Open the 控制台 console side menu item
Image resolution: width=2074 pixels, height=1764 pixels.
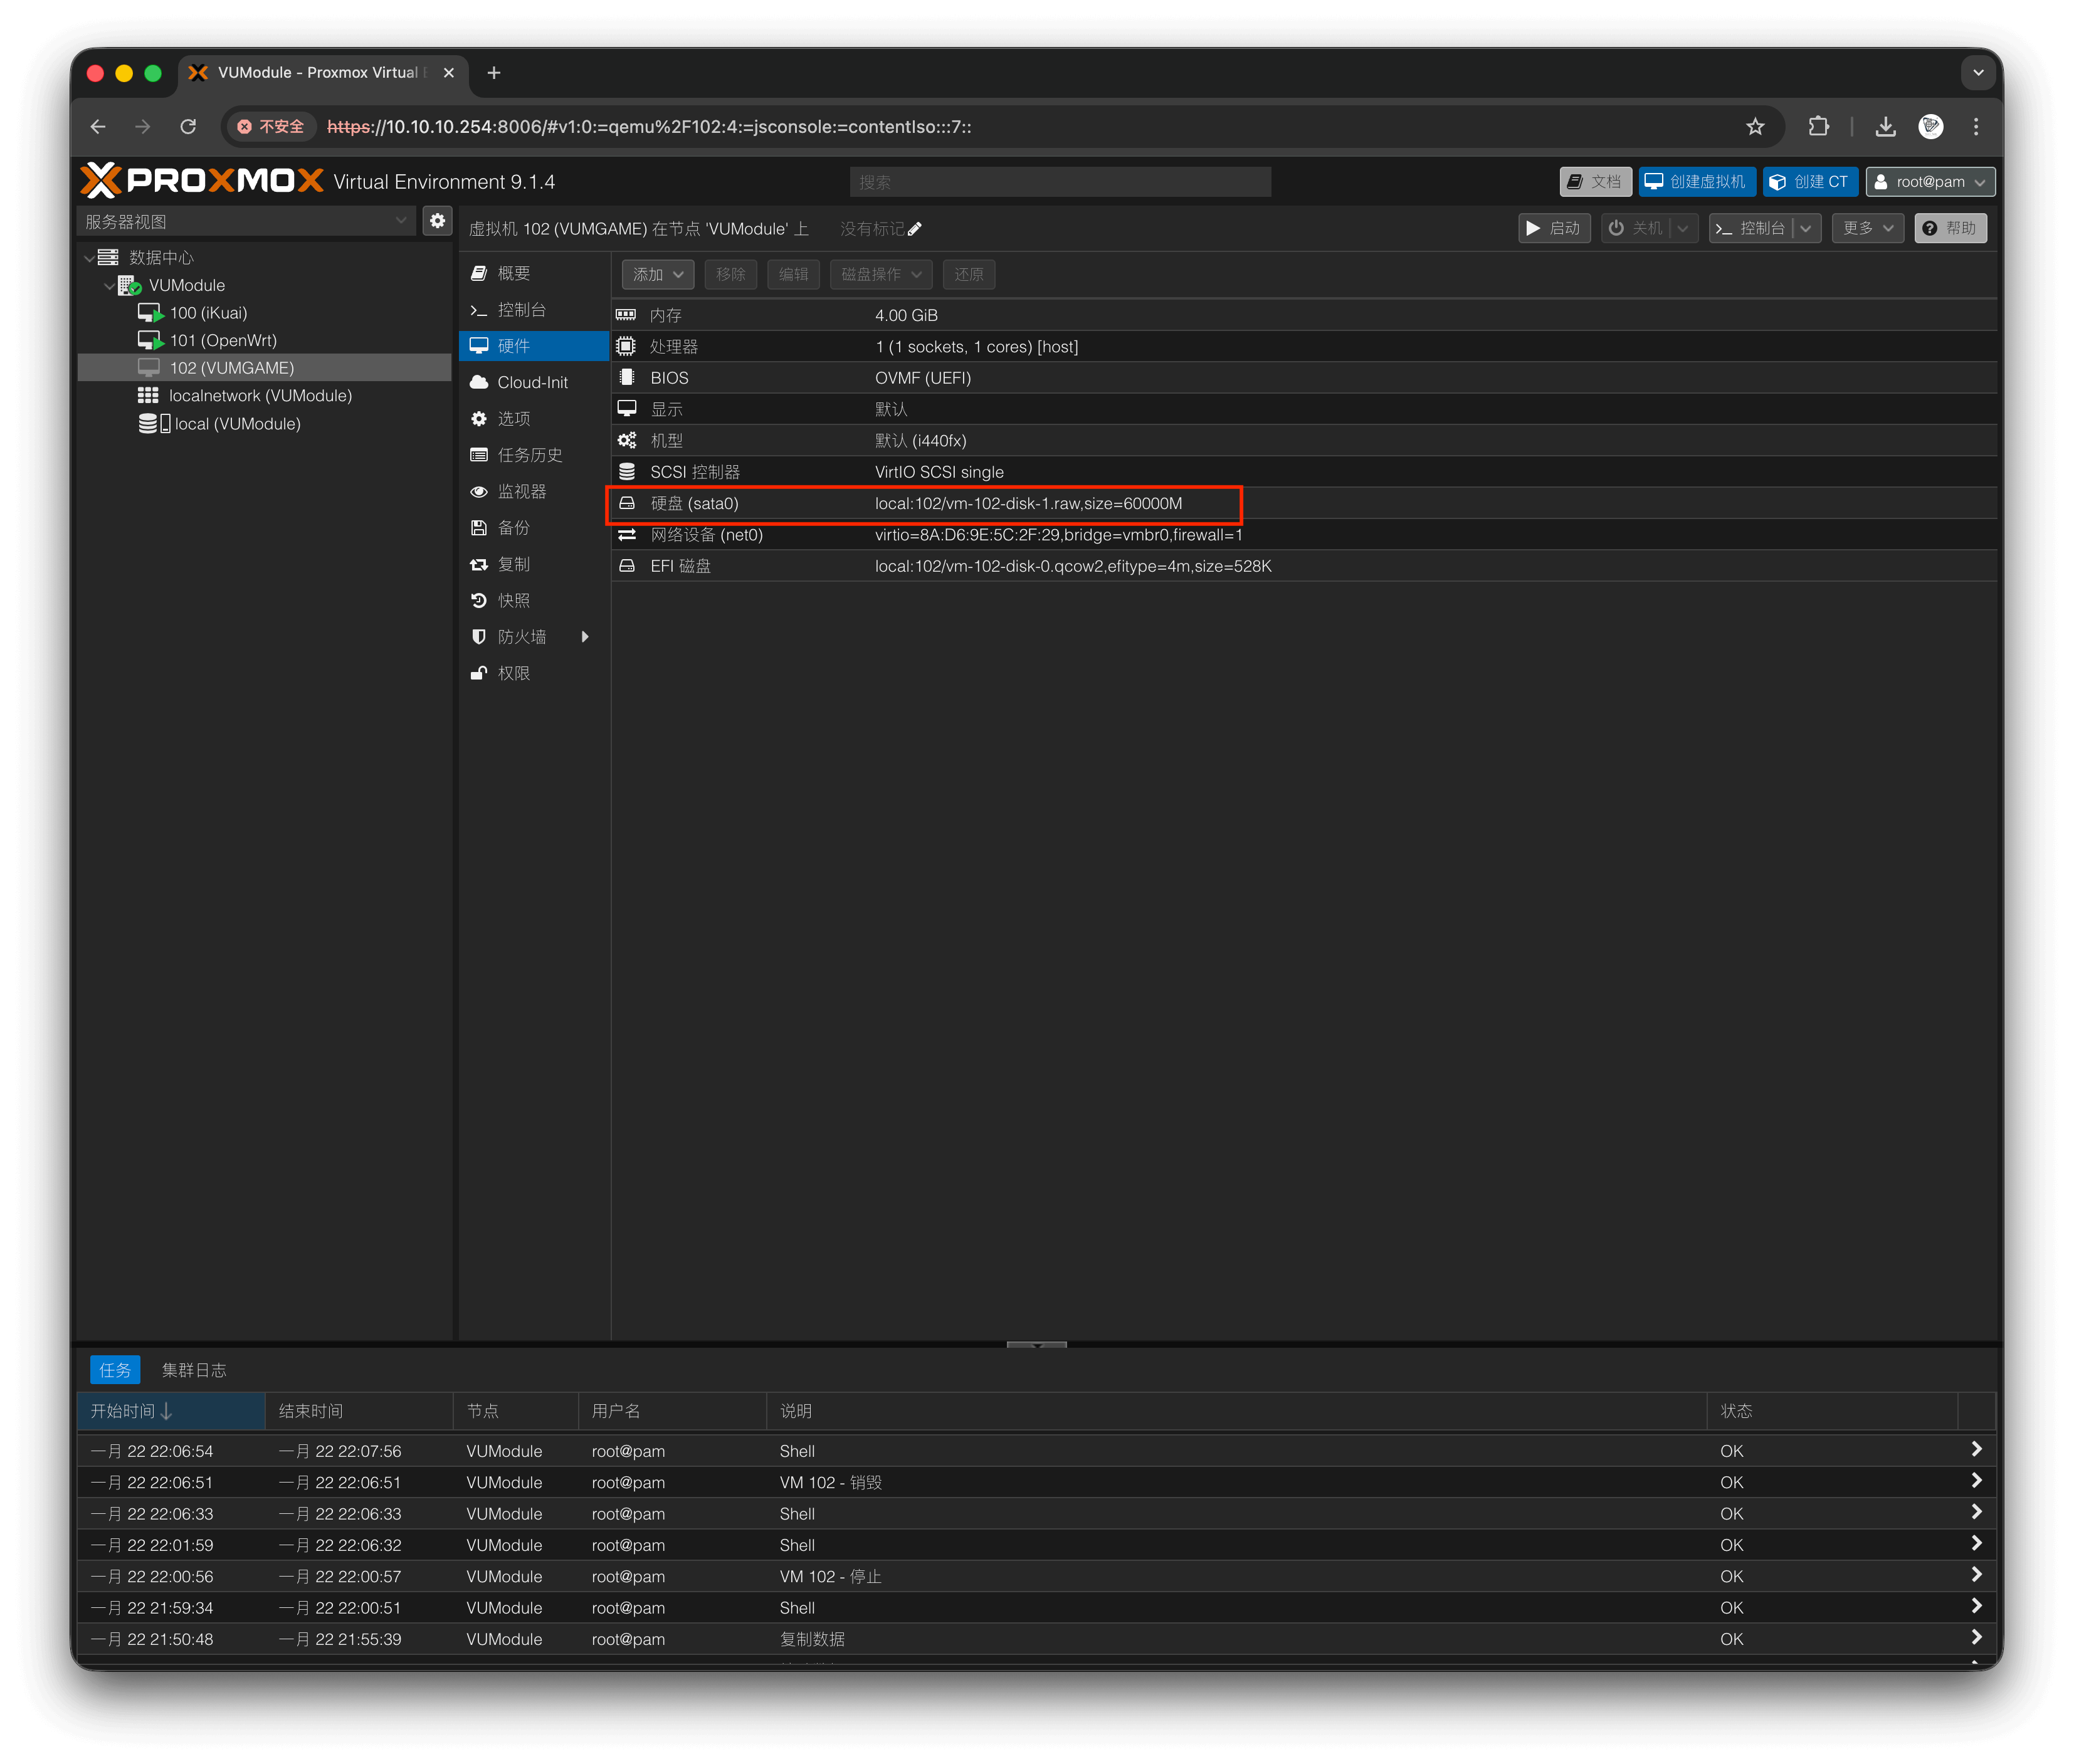click(x=521, y=310)
